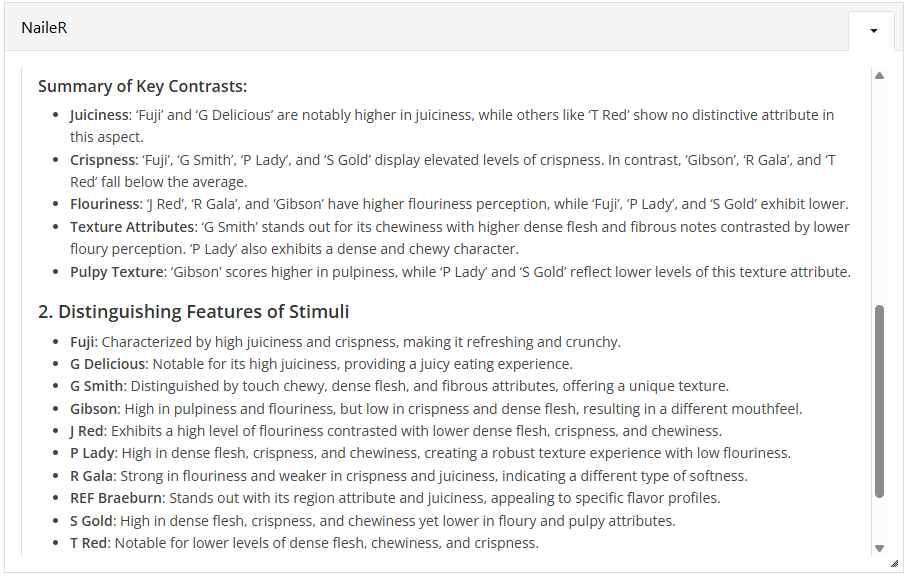Click the vertical scrollbar thumb
This screenshot has width=908, height=577.
[879, 401]
